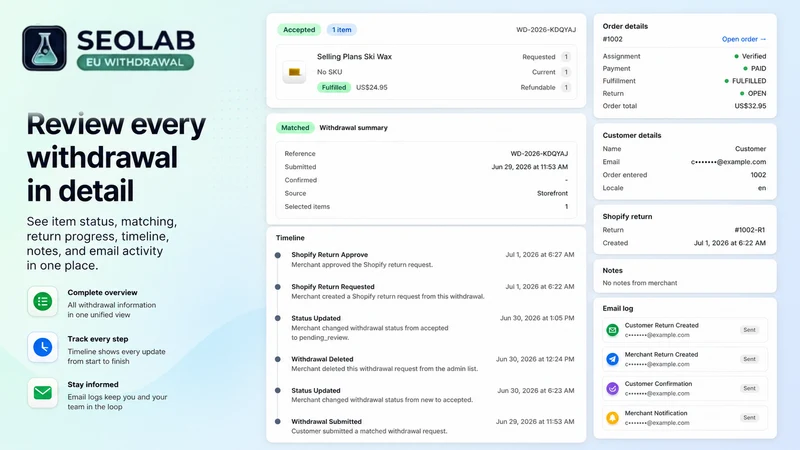Screen dimensions: 800x450
Task: Click the customer email in Customer details
Action: tap(728, 162)
